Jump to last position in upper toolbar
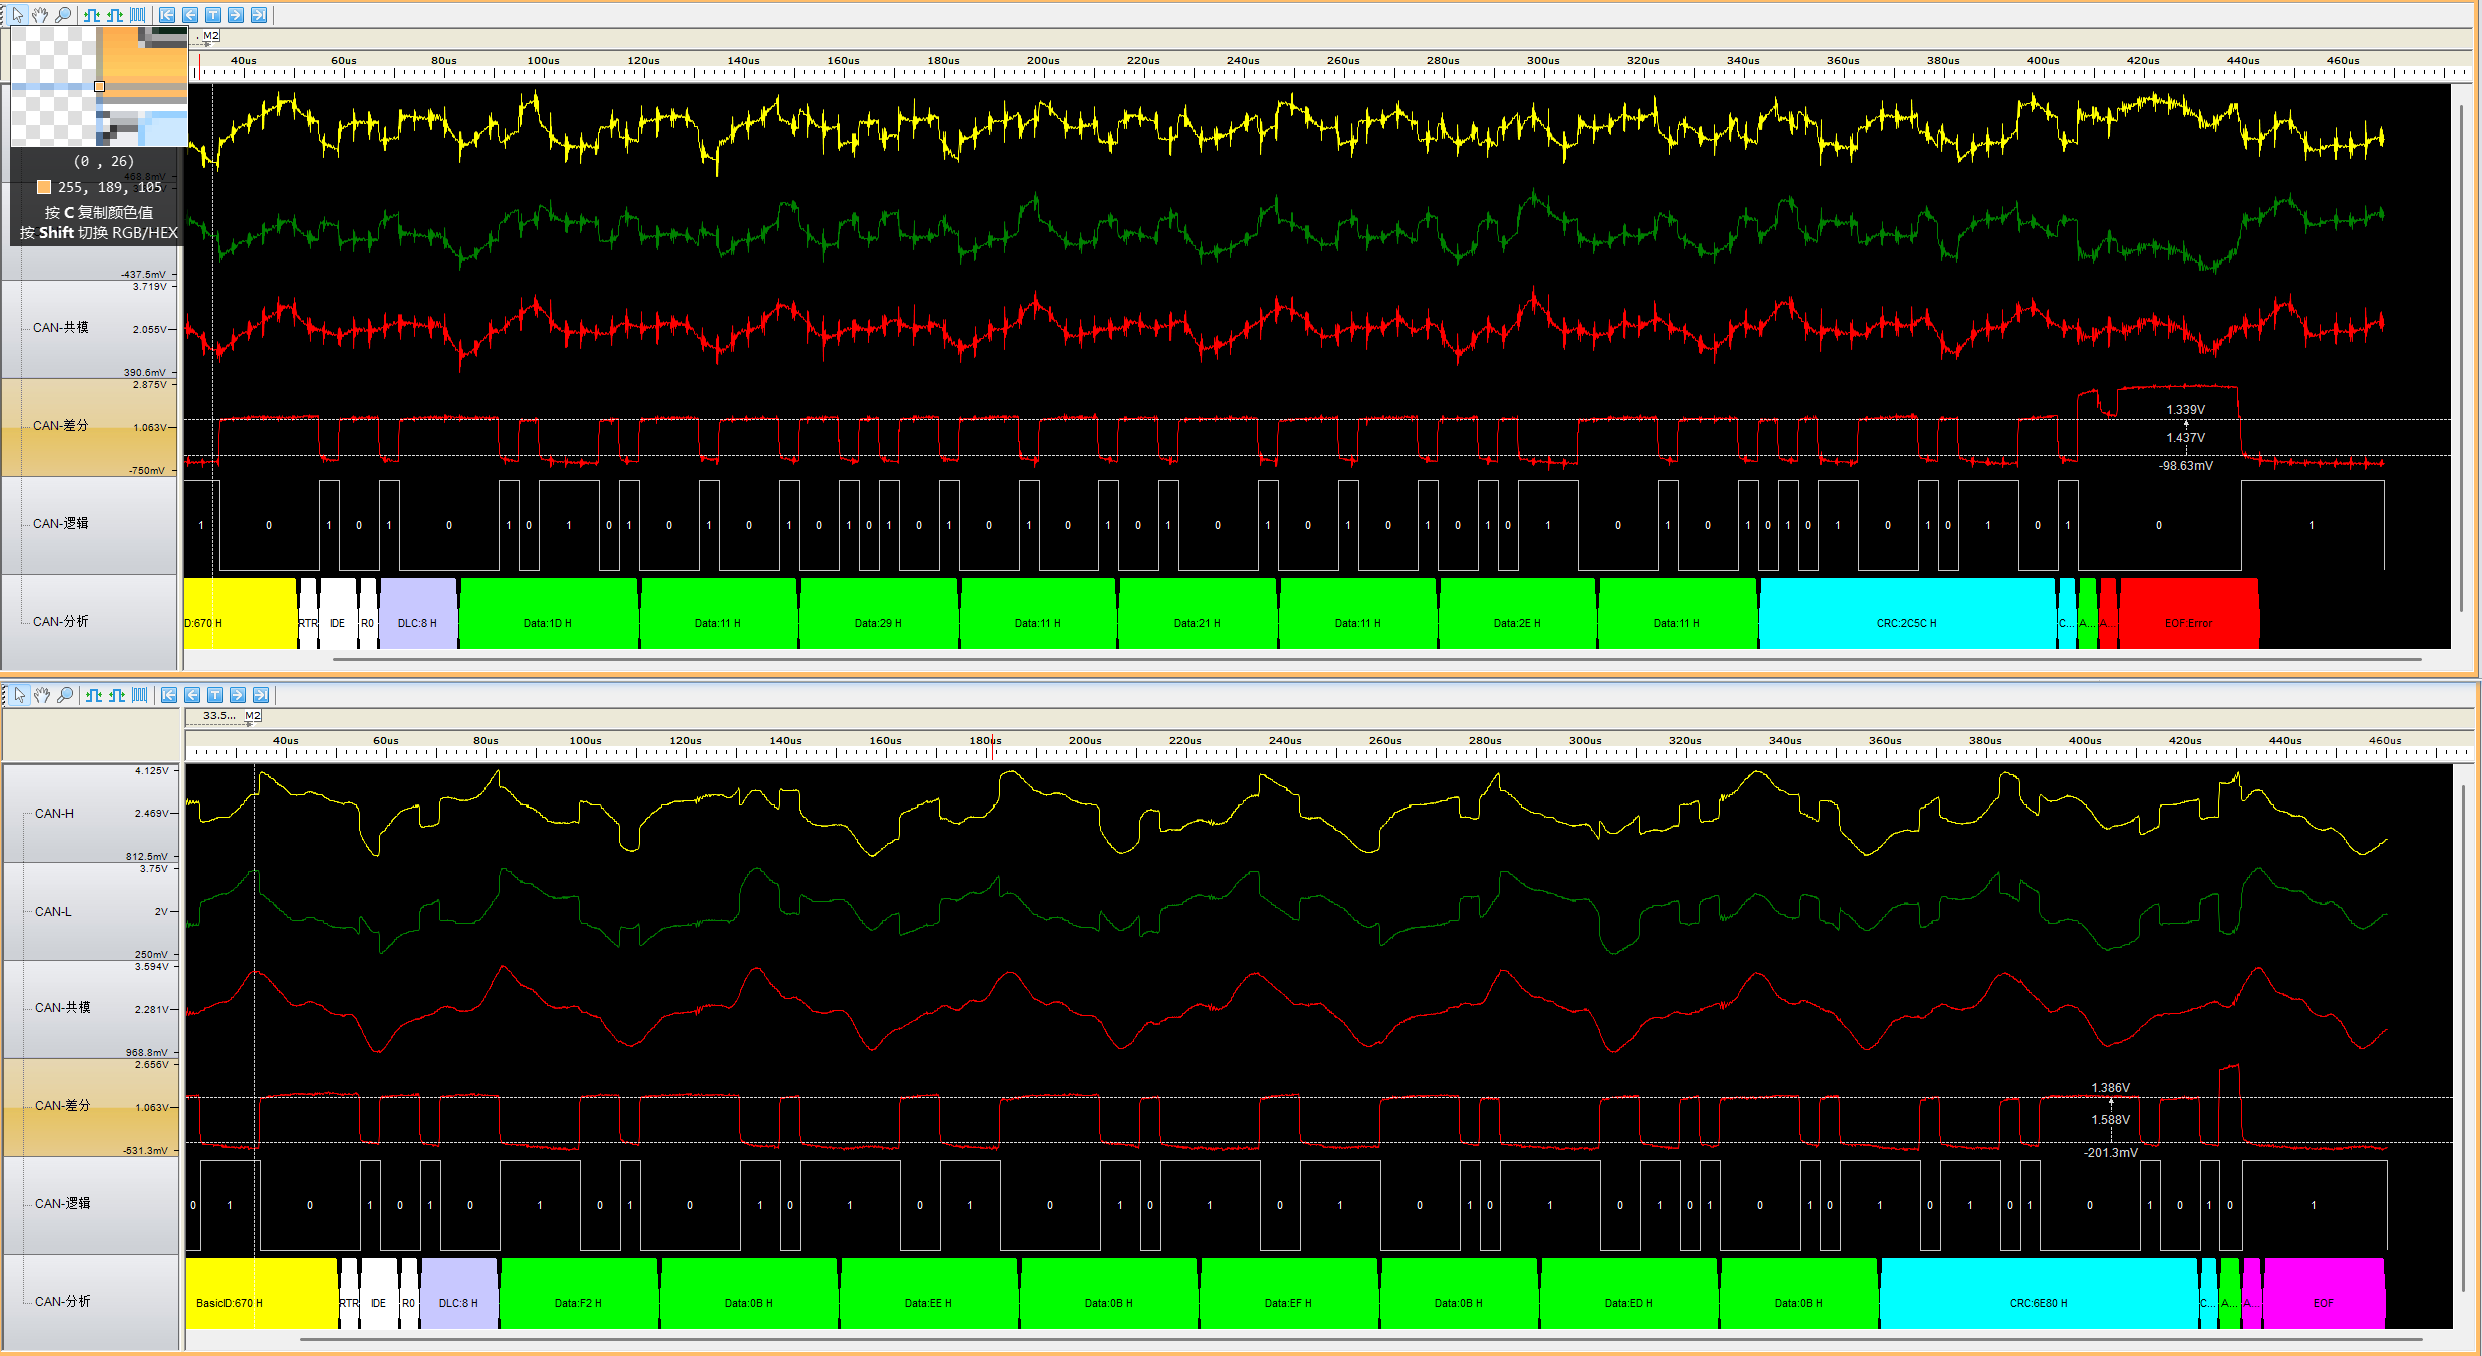2482x1356 pixels. 259,15
